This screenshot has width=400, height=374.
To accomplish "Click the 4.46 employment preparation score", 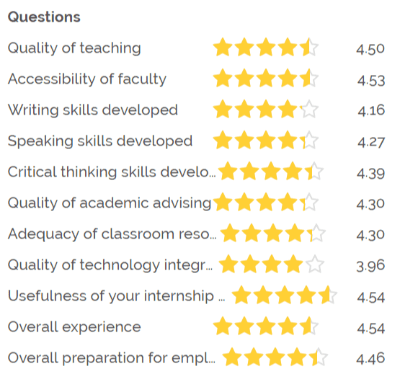I will pos(370,359).
